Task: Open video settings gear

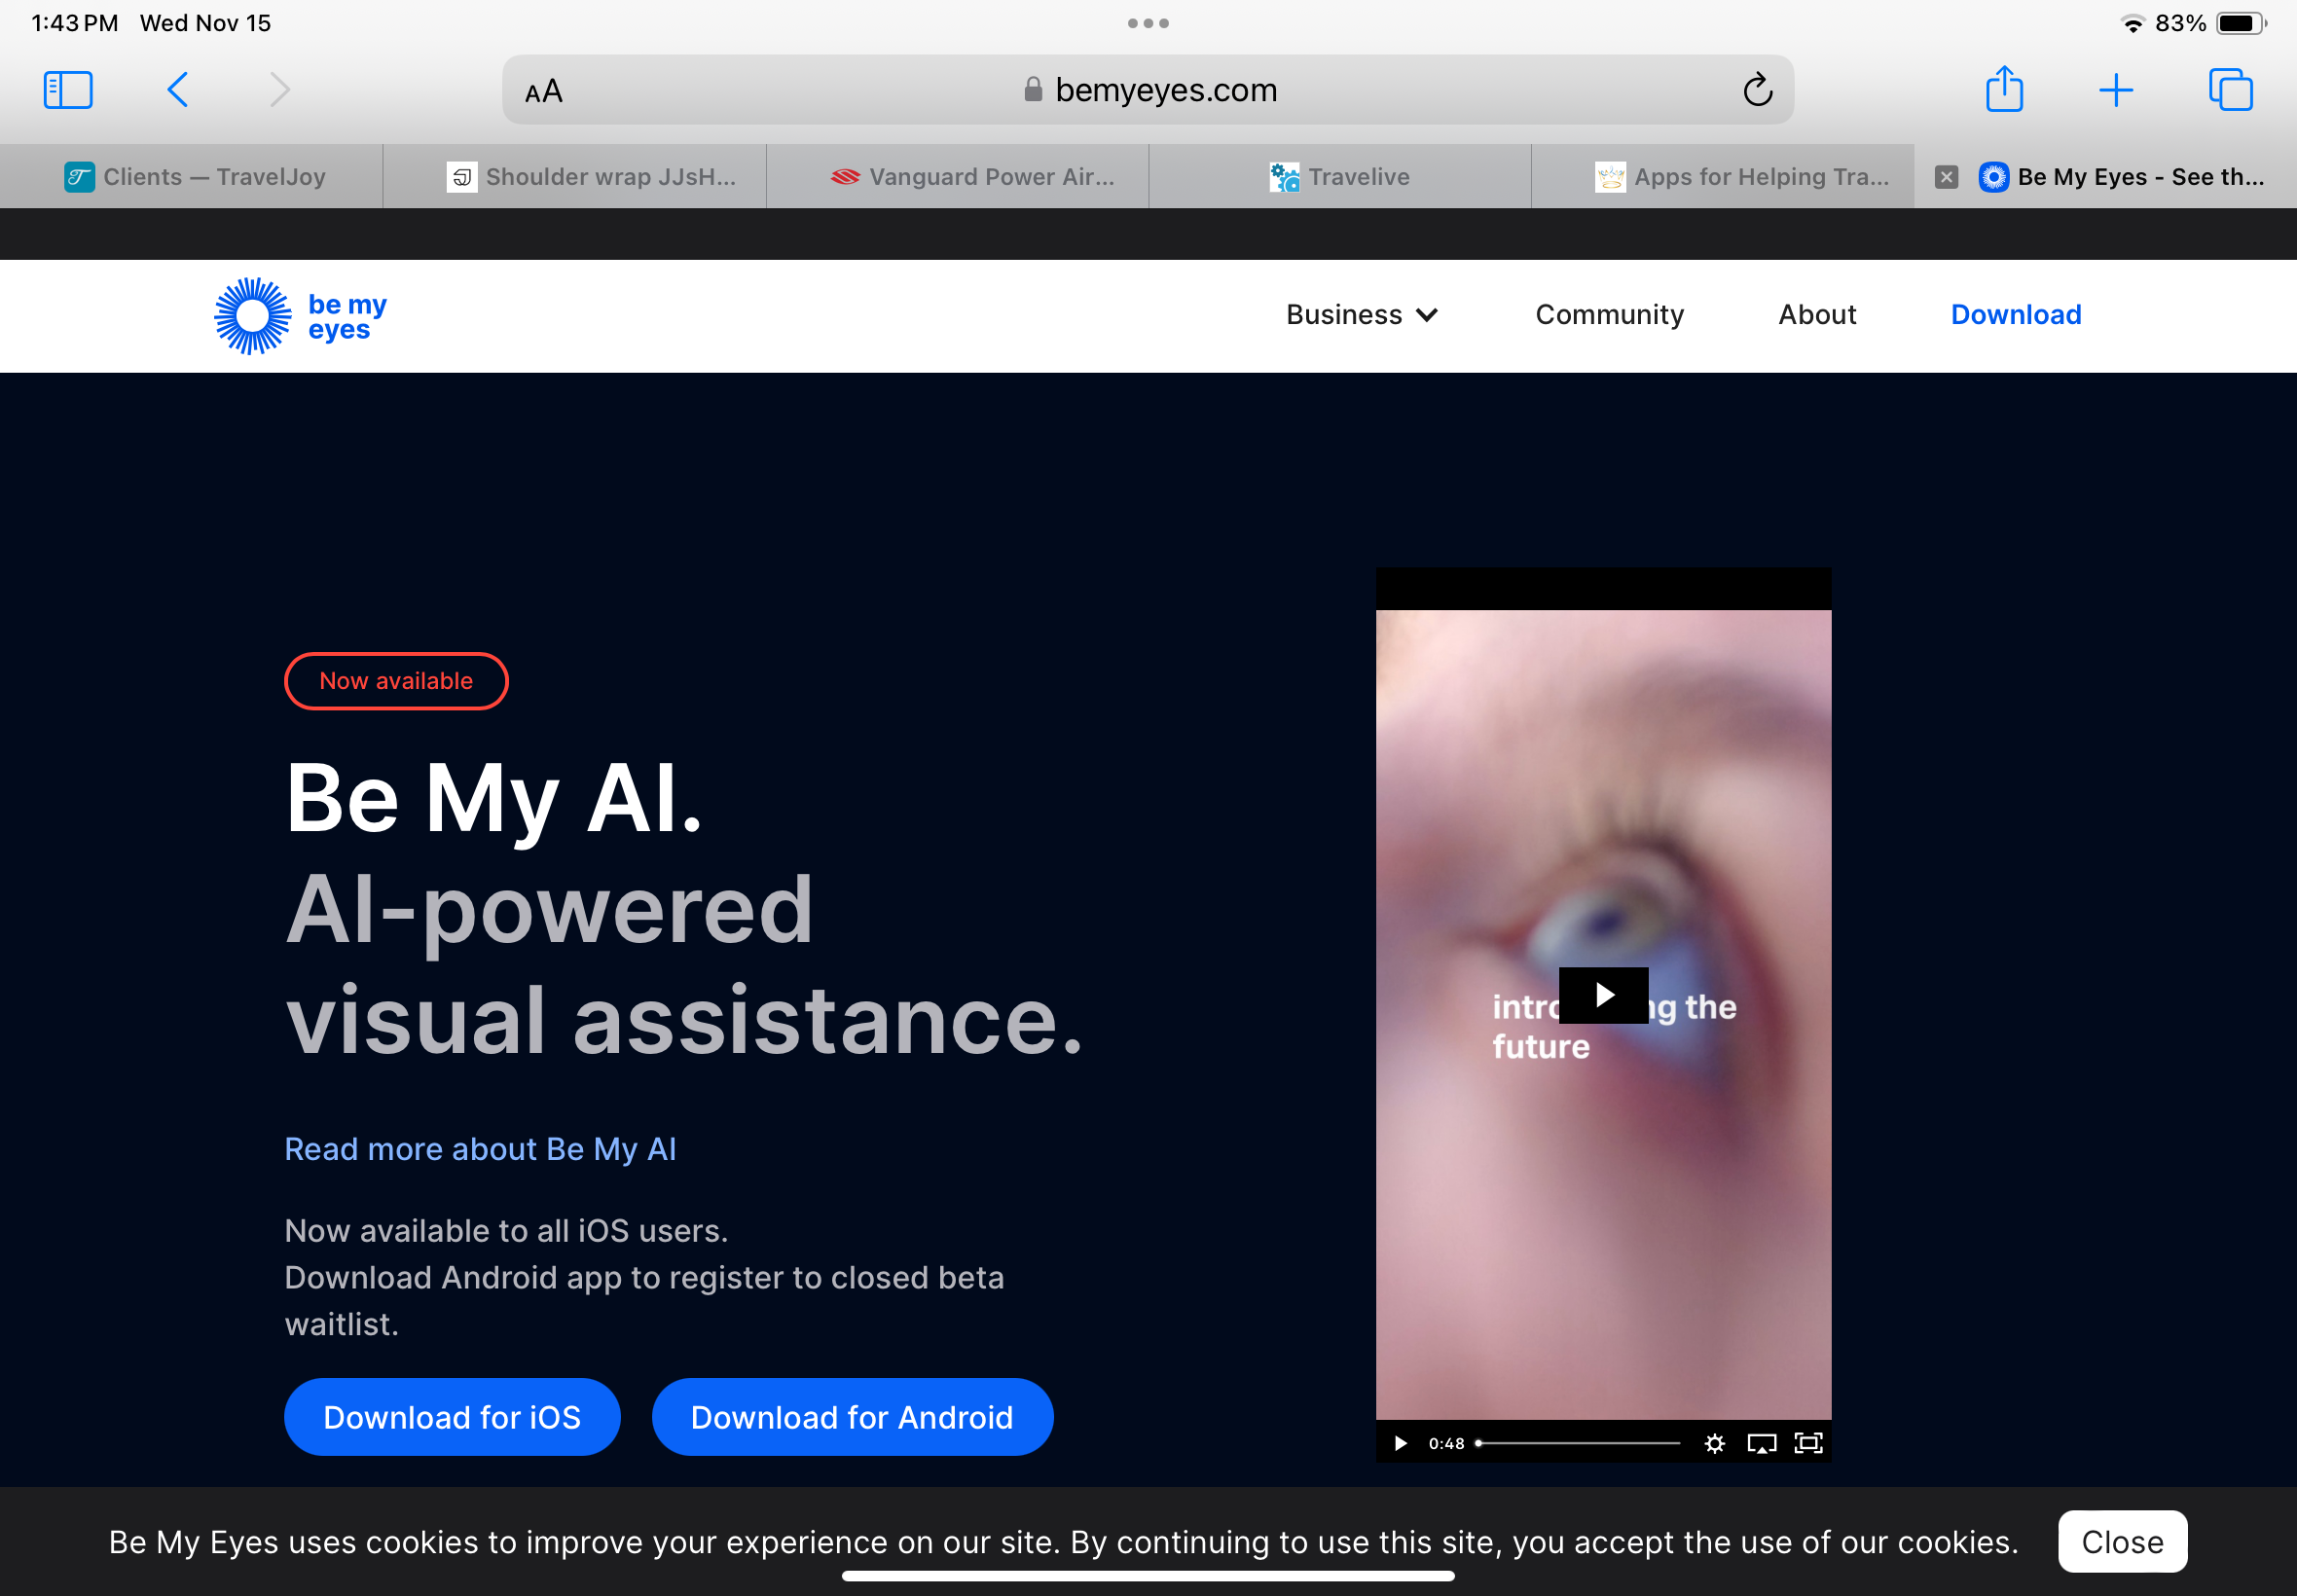Action: (1714, 1443)
